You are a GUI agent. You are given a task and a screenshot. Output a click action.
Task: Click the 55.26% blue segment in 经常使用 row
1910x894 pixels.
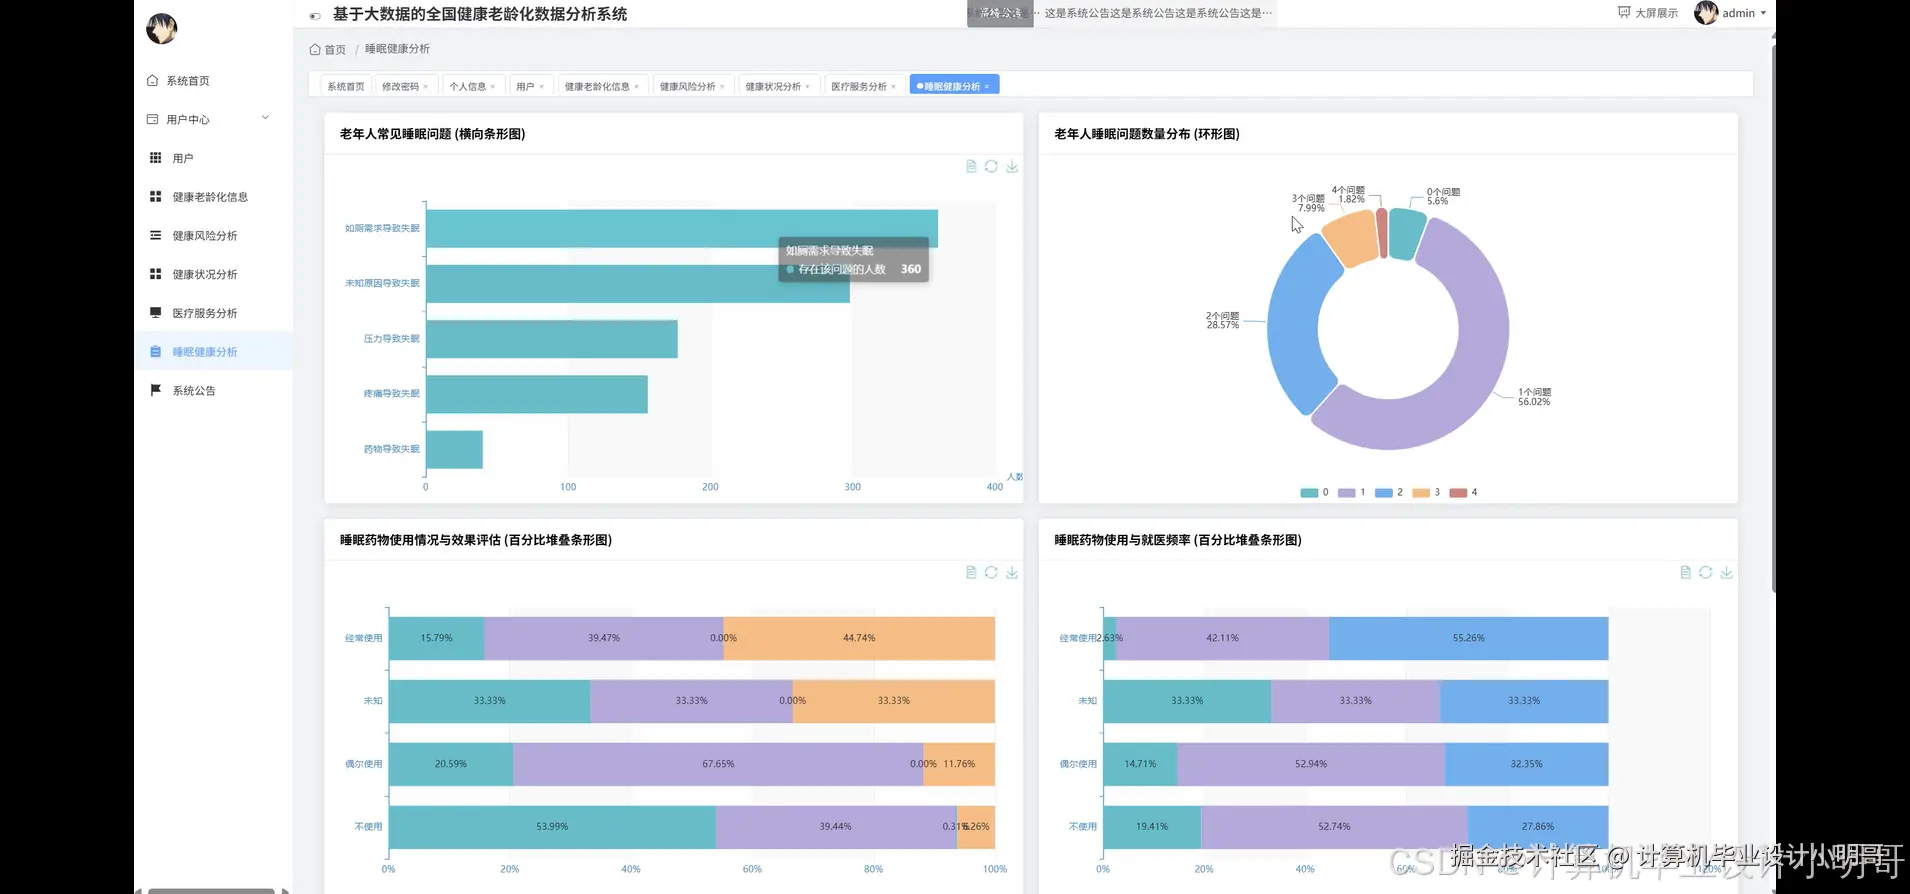click(1469, 638)
